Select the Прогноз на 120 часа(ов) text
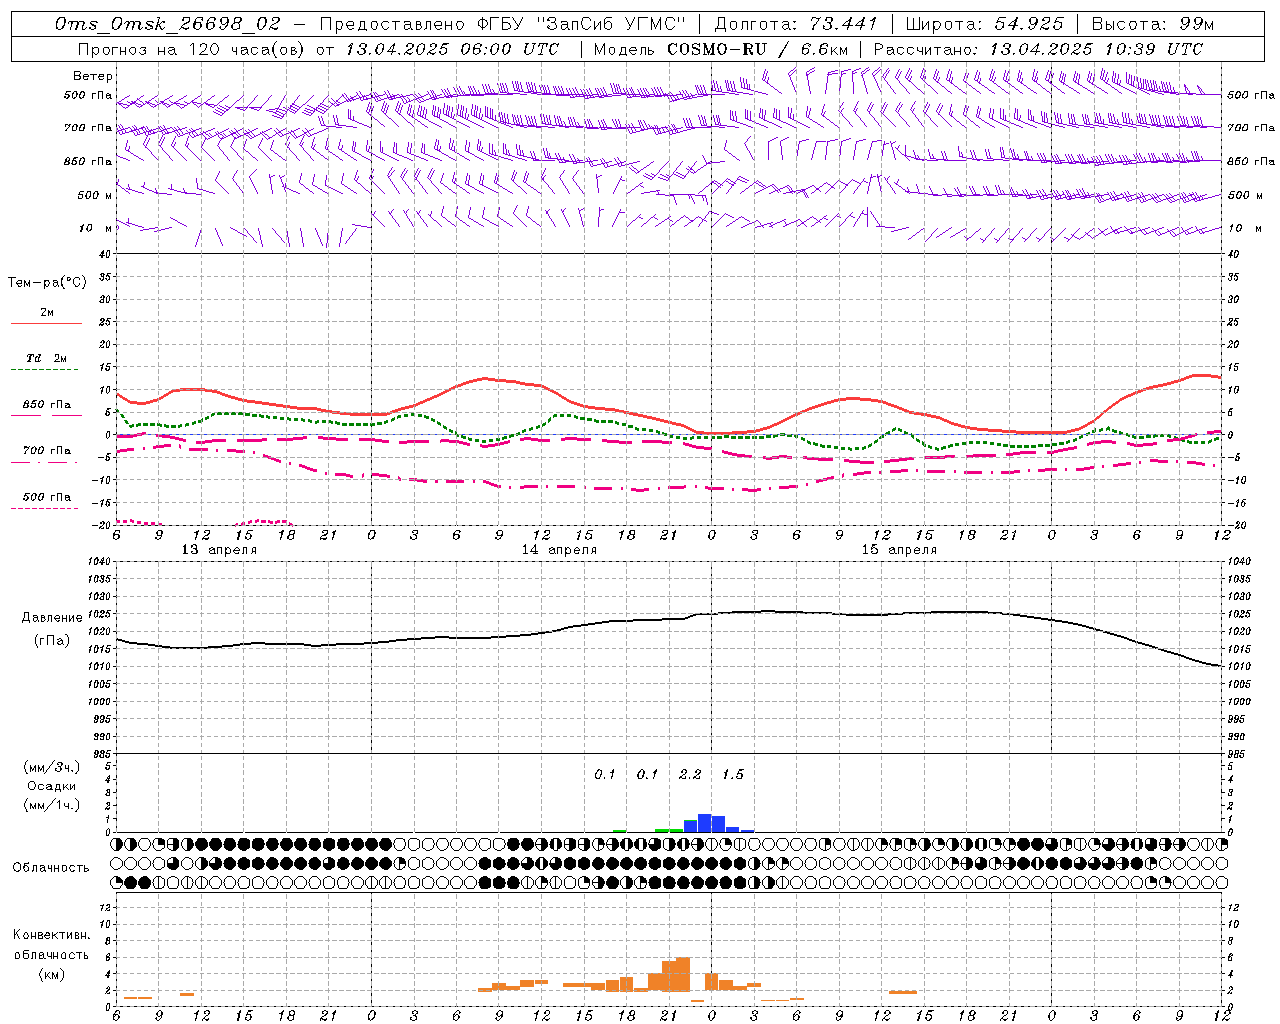Image resolution: width=1280 pixels, height=1024 pixels. pos(193,49)
